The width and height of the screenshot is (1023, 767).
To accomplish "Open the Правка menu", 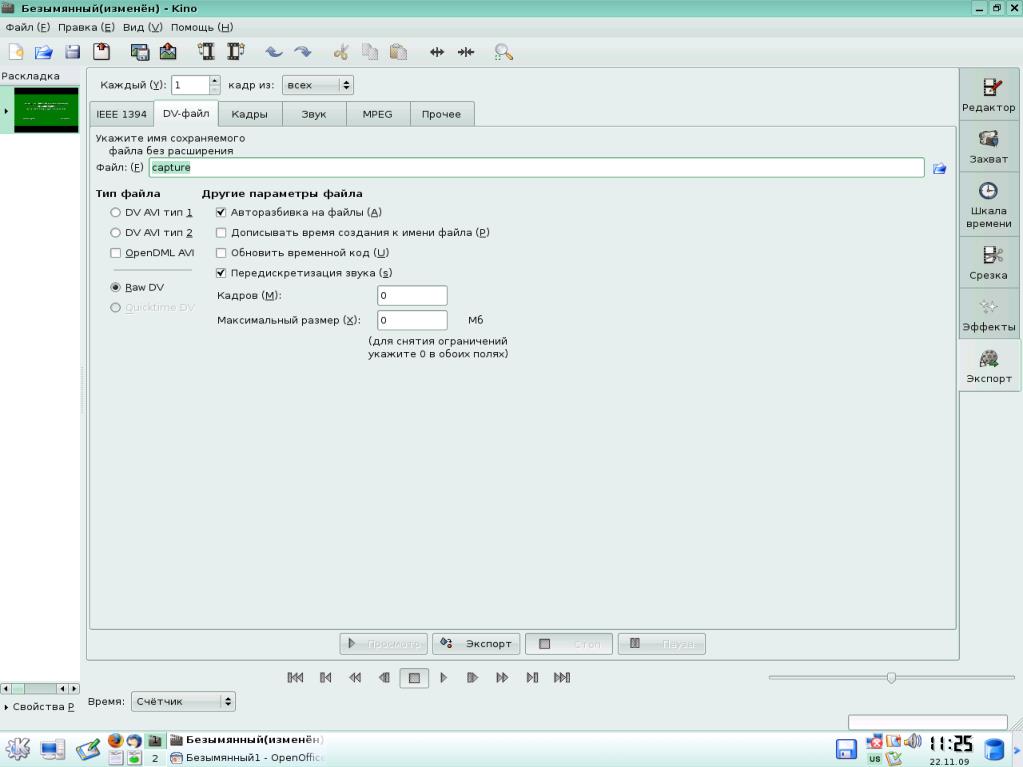I will (x=86, y=27).
